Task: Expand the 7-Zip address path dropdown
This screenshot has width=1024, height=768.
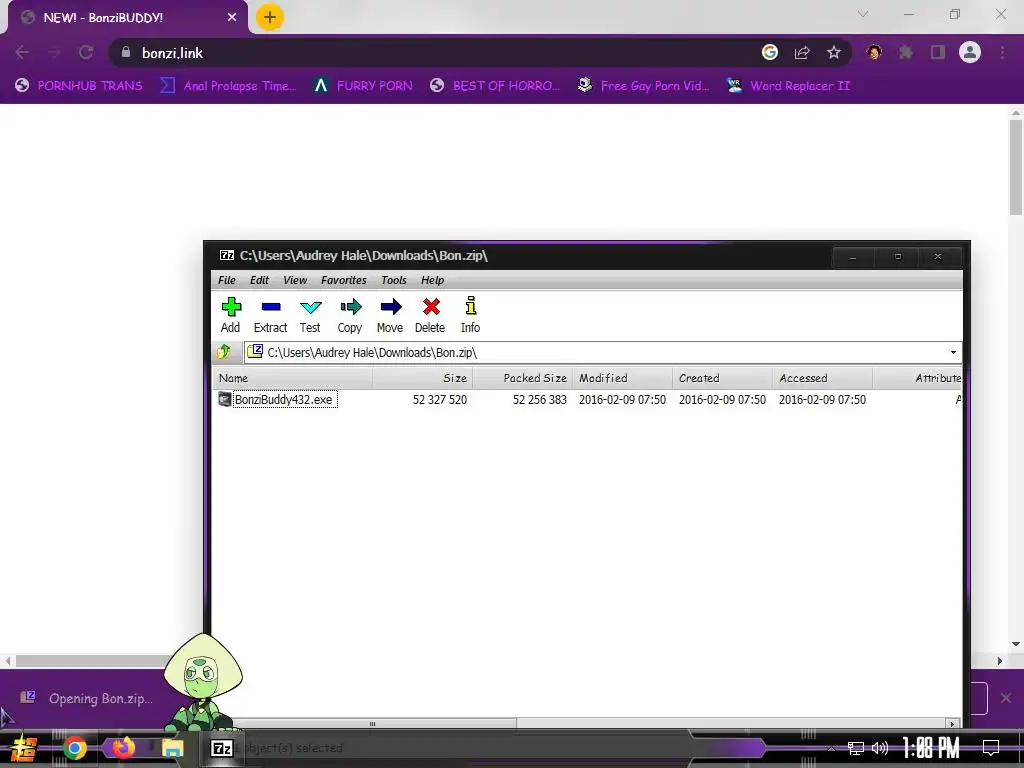Action: (x=953, y=353)
